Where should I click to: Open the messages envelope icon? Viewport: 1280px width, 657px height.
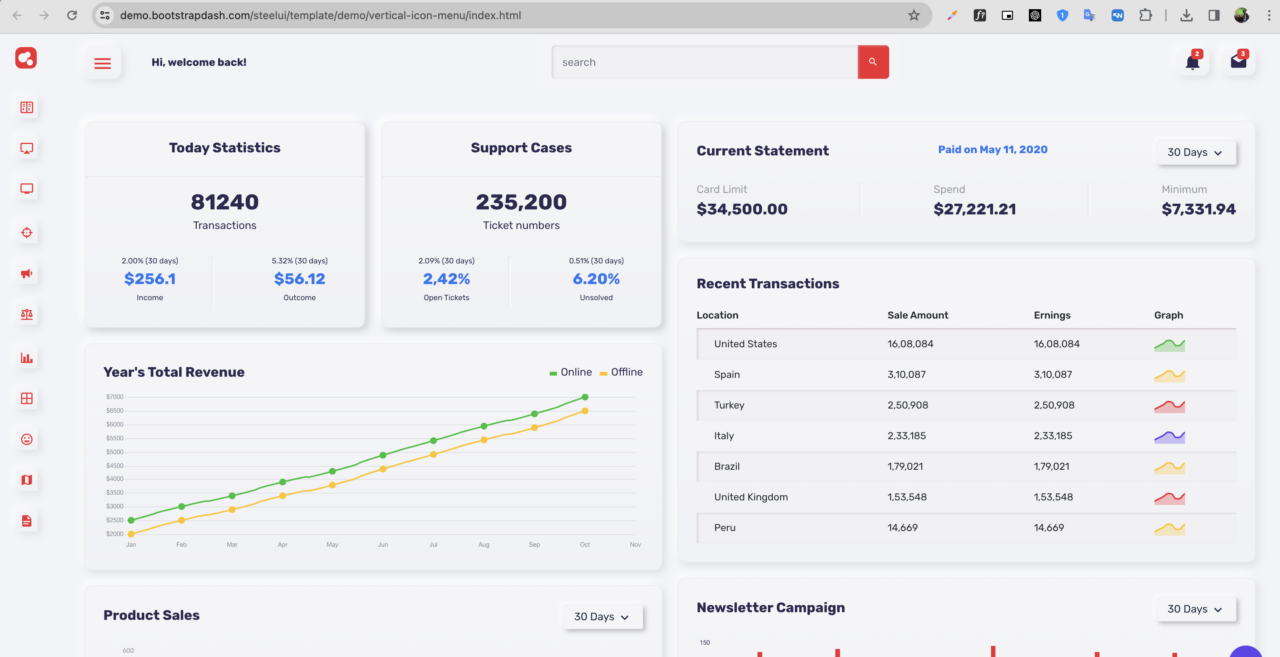[x=1238, y=62]
